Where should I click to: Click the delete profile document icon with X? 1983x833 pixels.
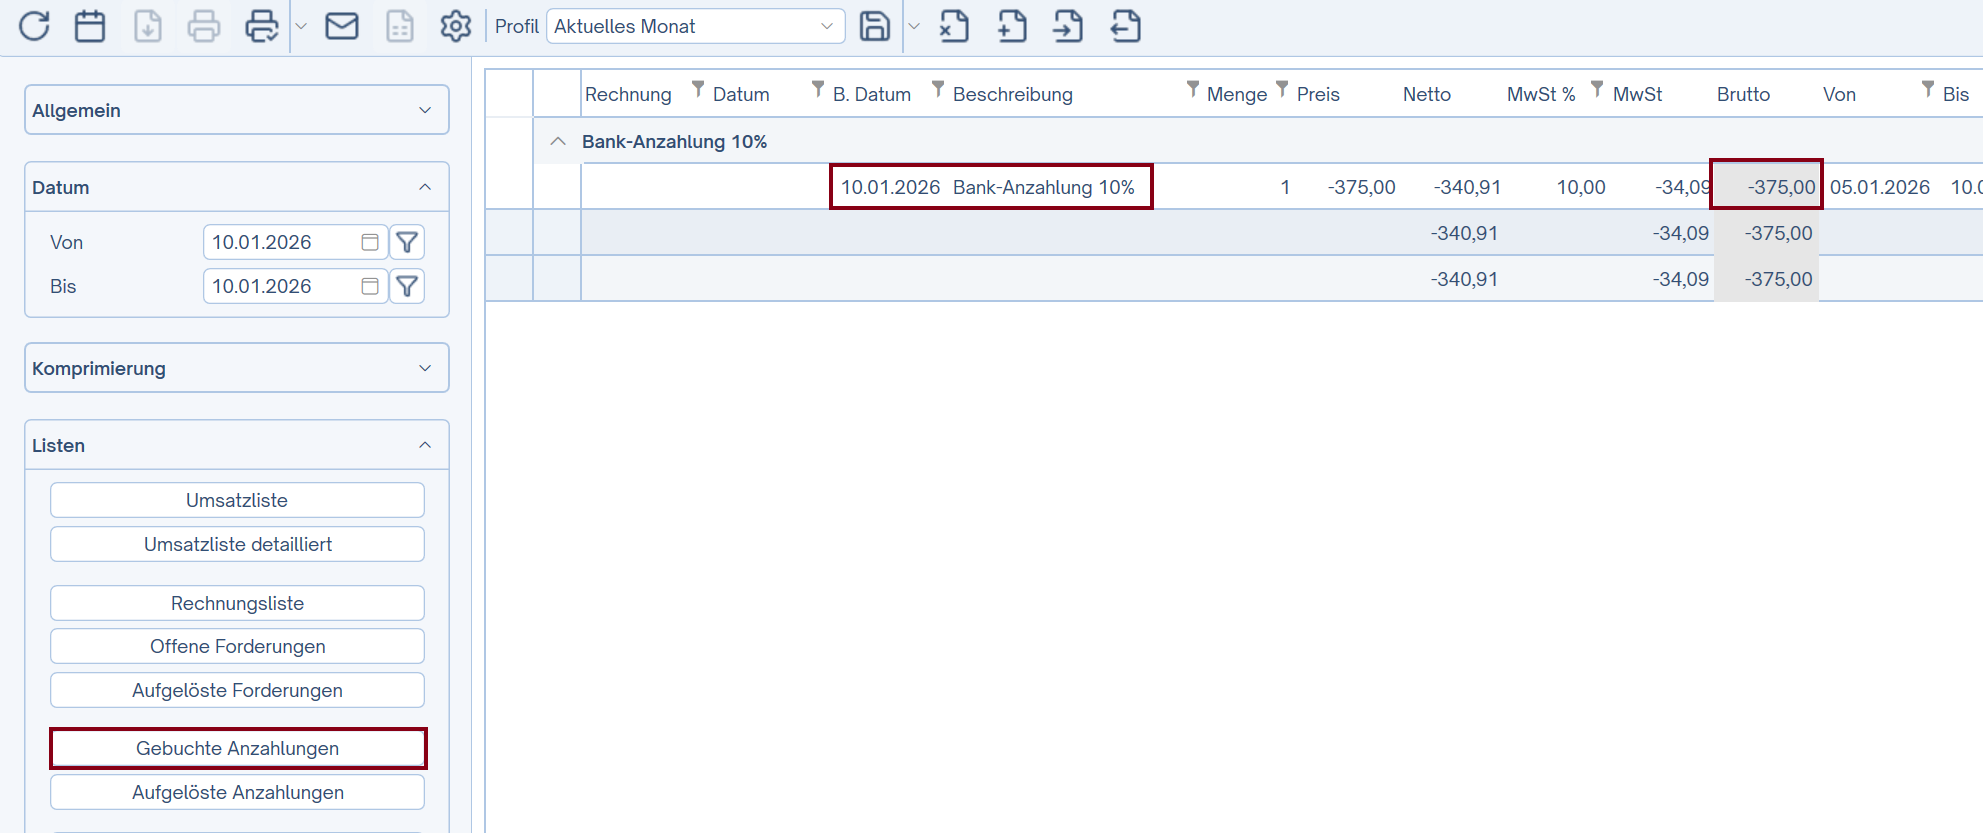pyautogui.click(x=954, y=26)
